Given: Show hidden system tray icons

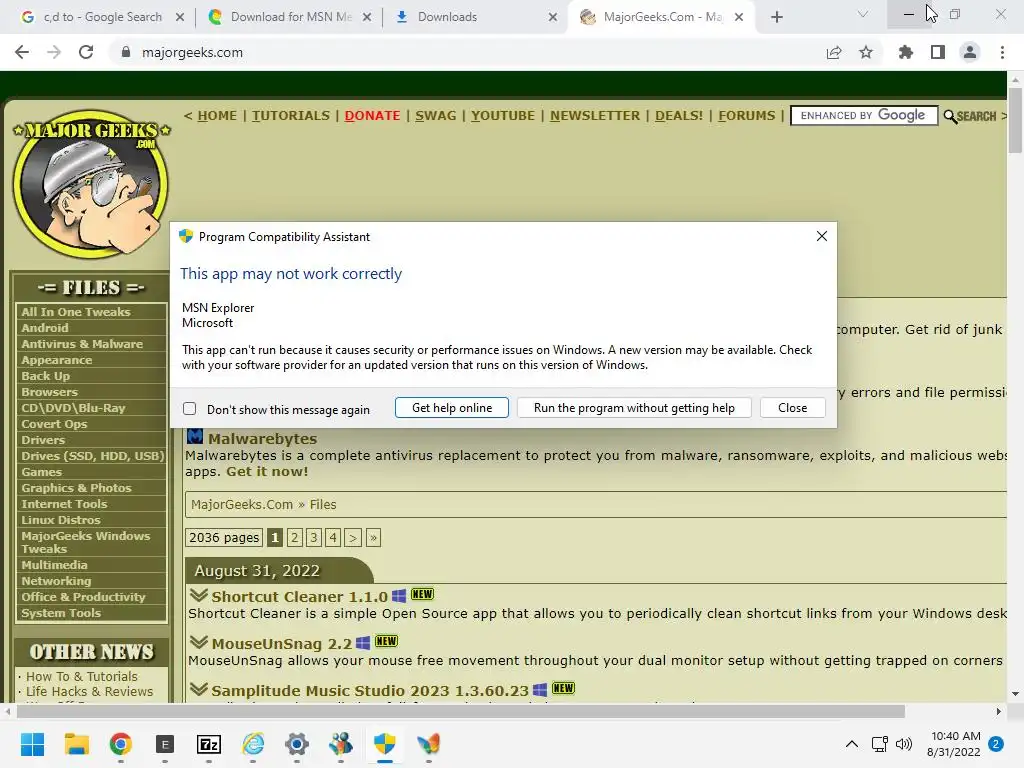Looking at the screenshot, I should [852, 744].
